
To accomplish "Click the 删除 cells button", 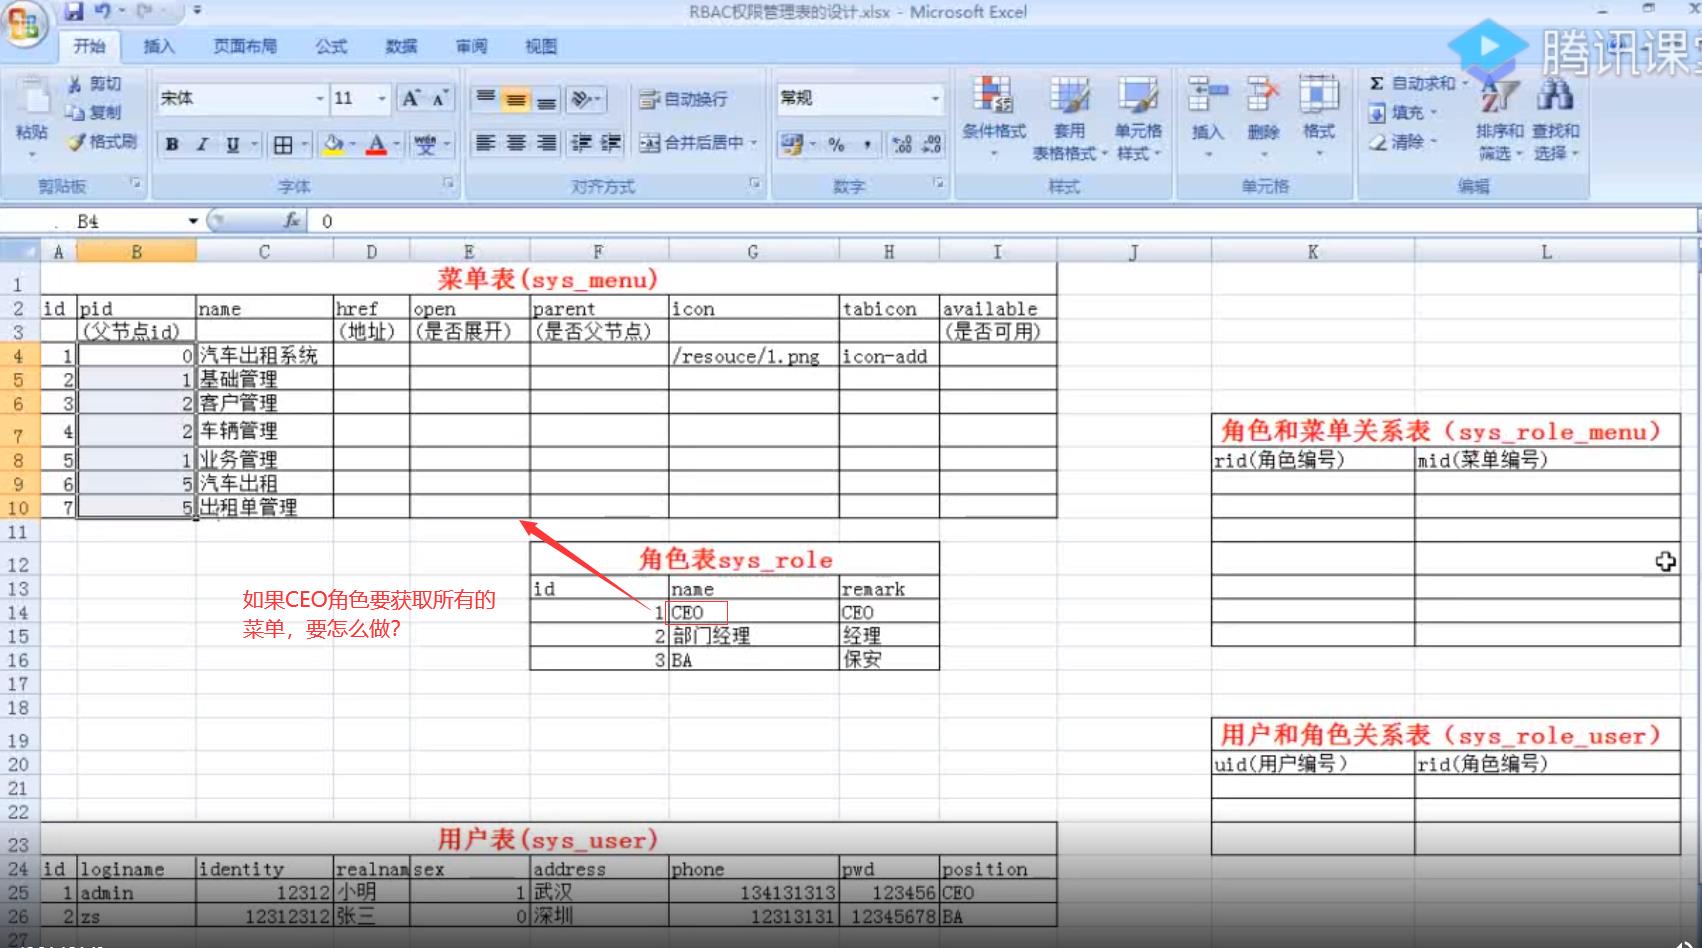I will [x=1264, y=118].
